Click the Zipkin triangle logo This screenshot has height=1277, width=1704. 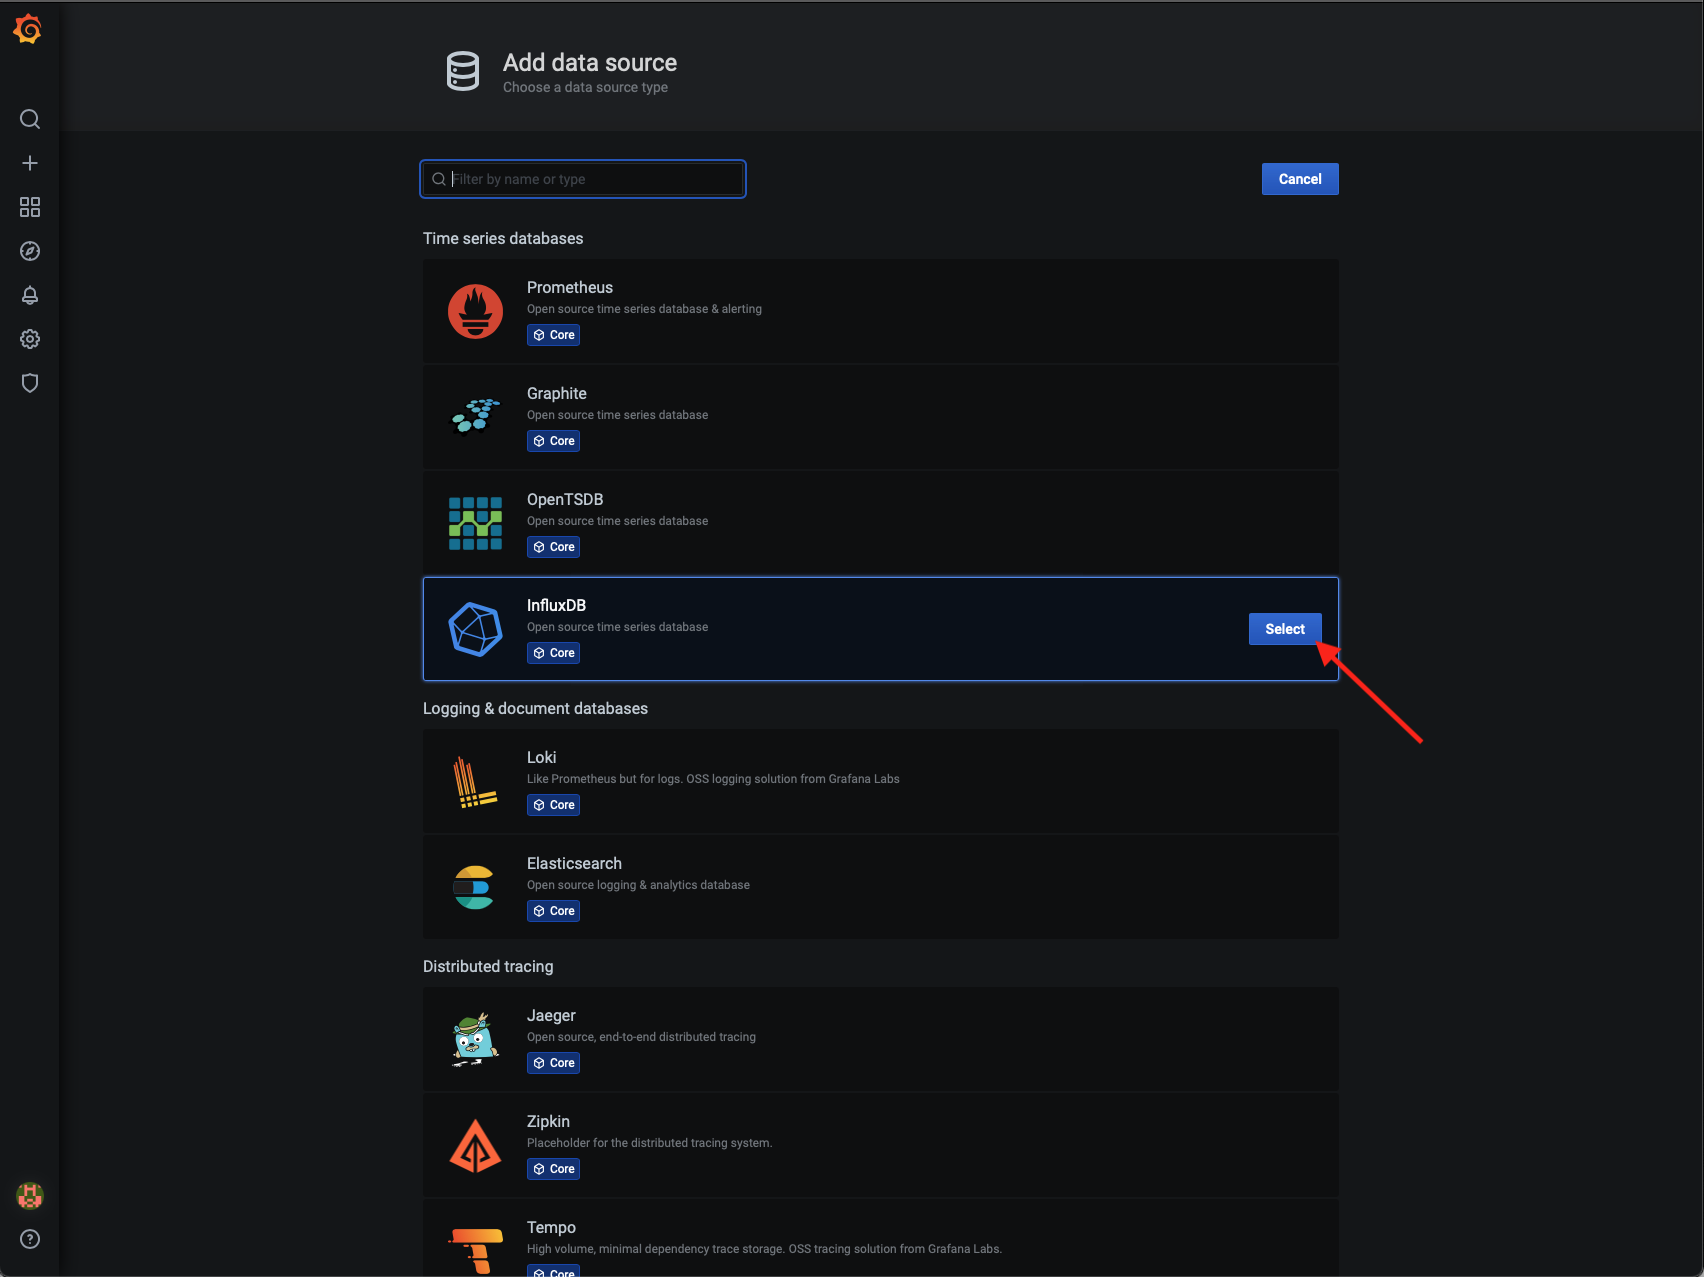pos(475,1145)
